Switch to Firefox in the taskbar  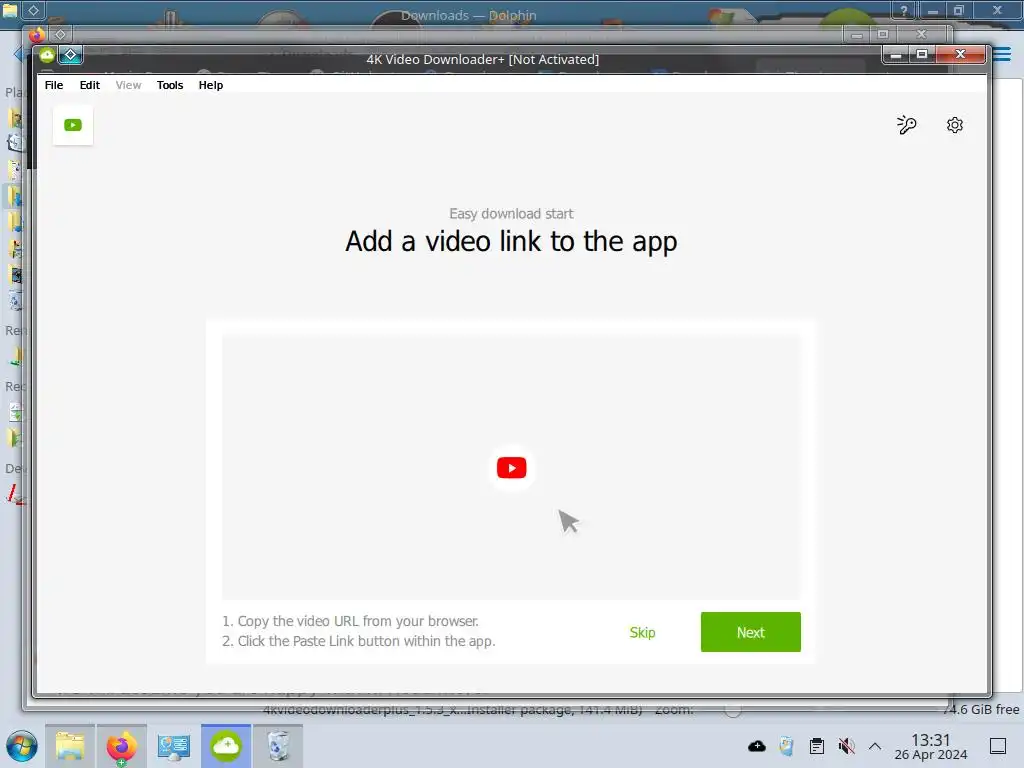121,746
